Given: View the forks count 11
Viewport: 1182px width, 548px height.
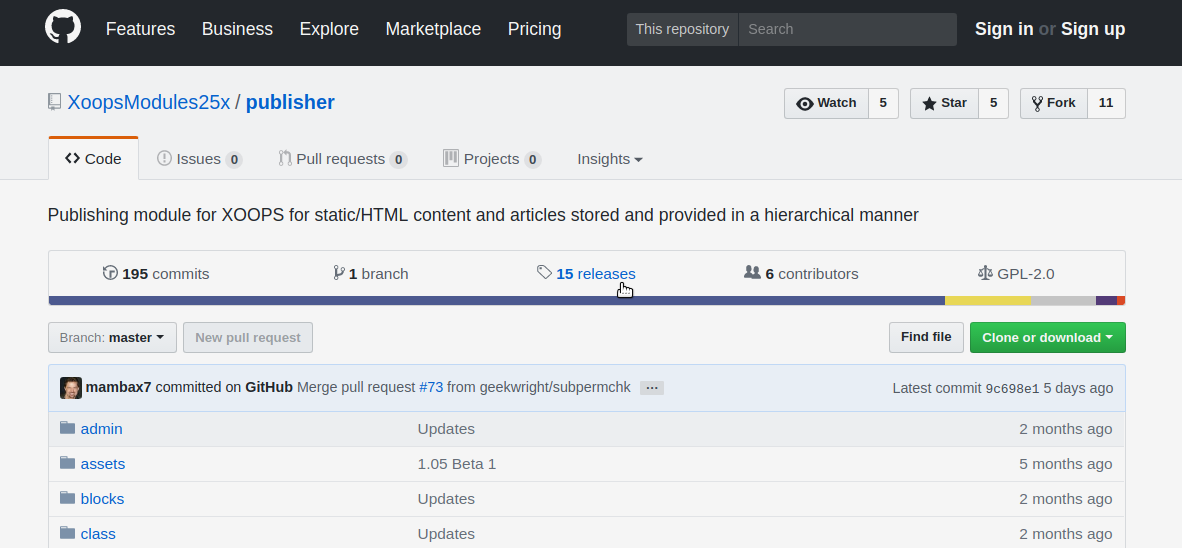Looking at the screenshot, I should 1106,103.
